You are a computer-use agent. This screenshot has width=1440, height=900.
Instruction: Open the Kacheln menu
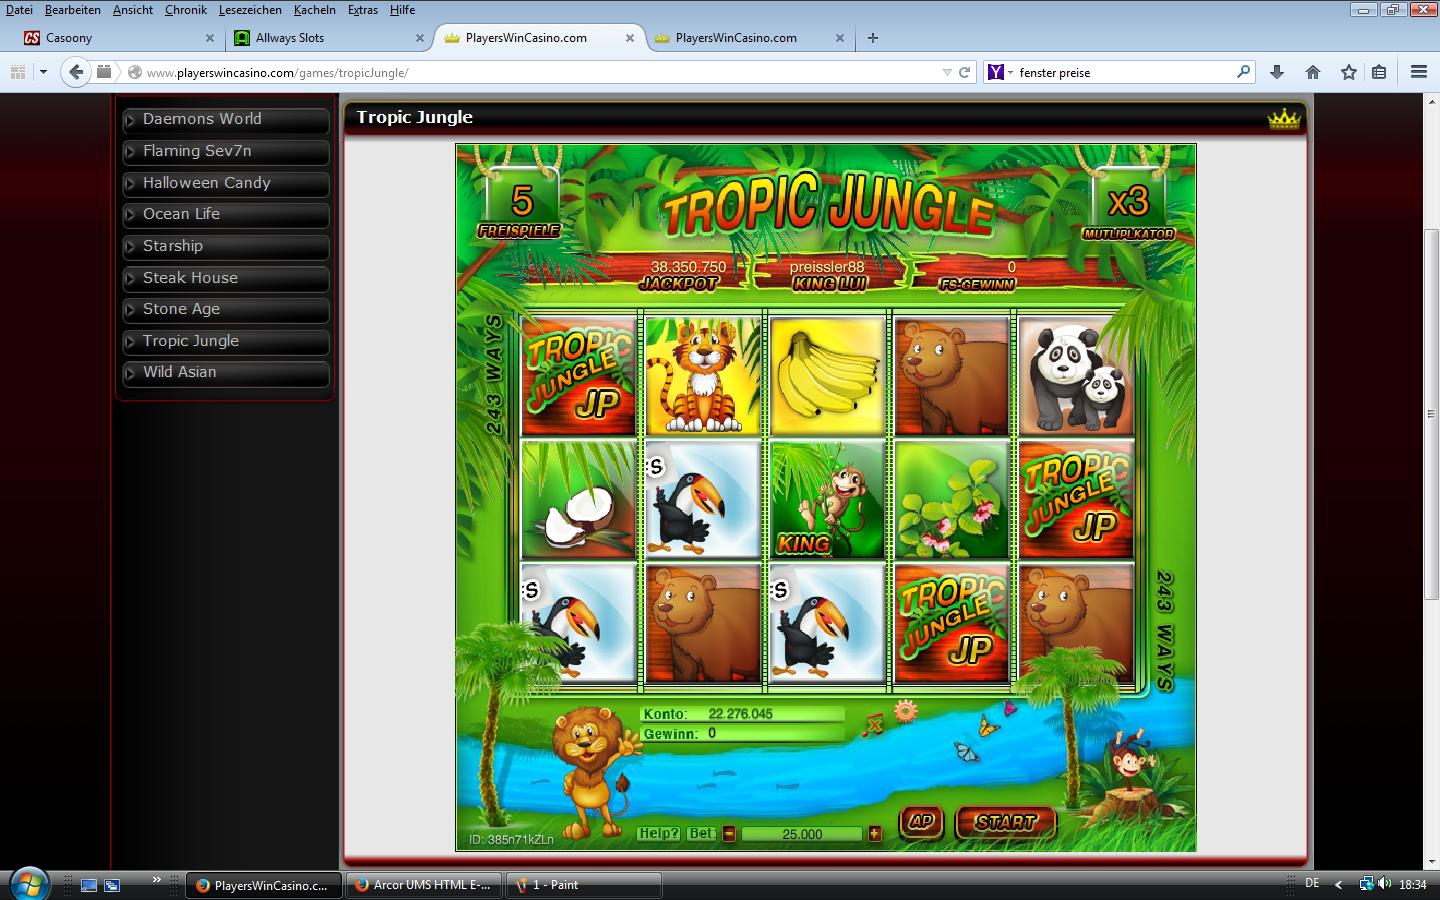tap(315, 10)
